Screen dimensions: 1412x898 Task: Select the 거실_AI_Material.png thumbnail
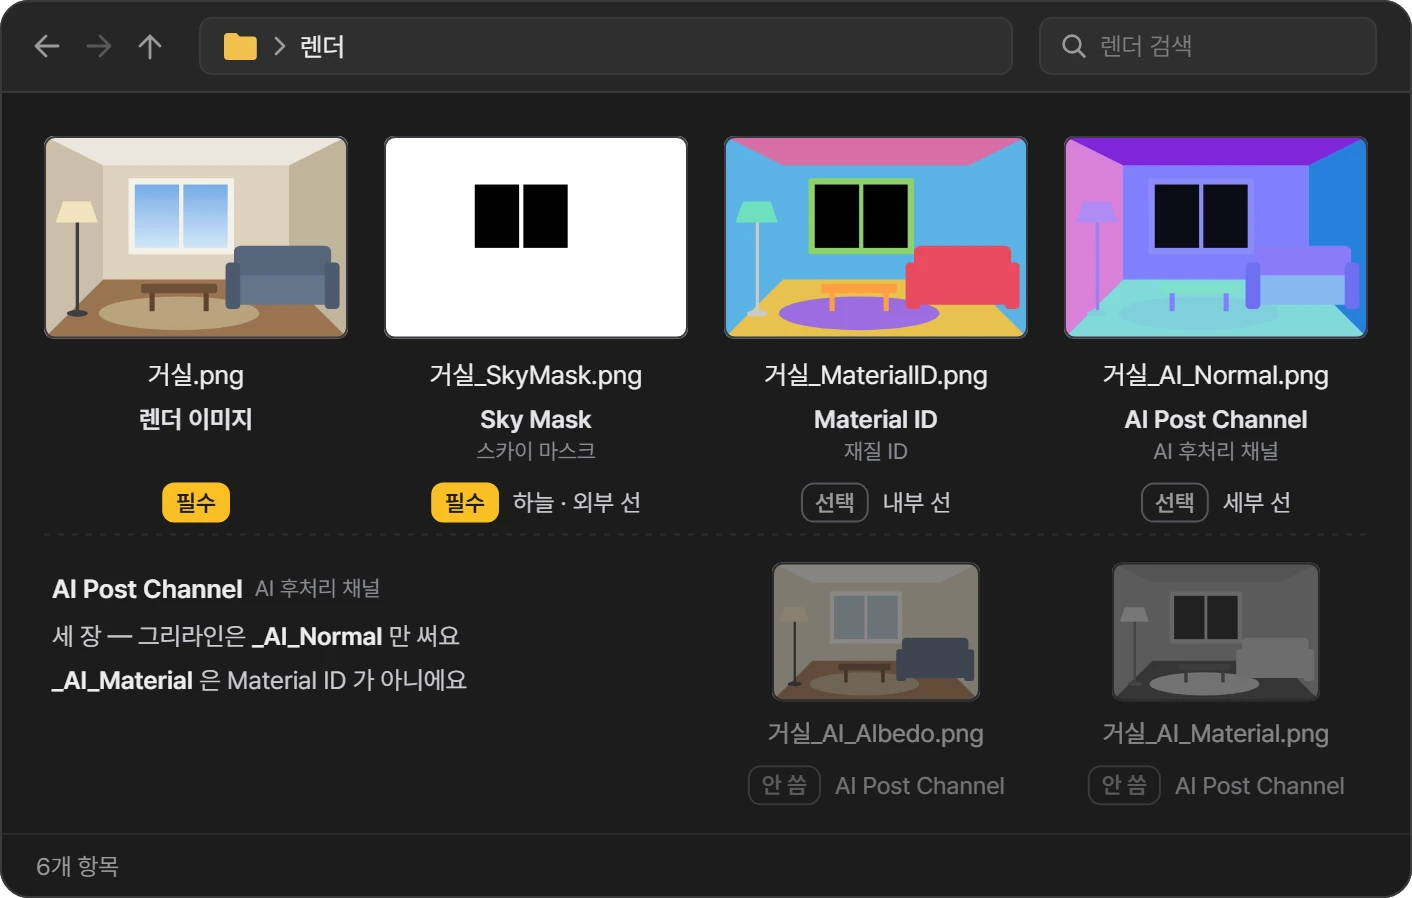1216,632
